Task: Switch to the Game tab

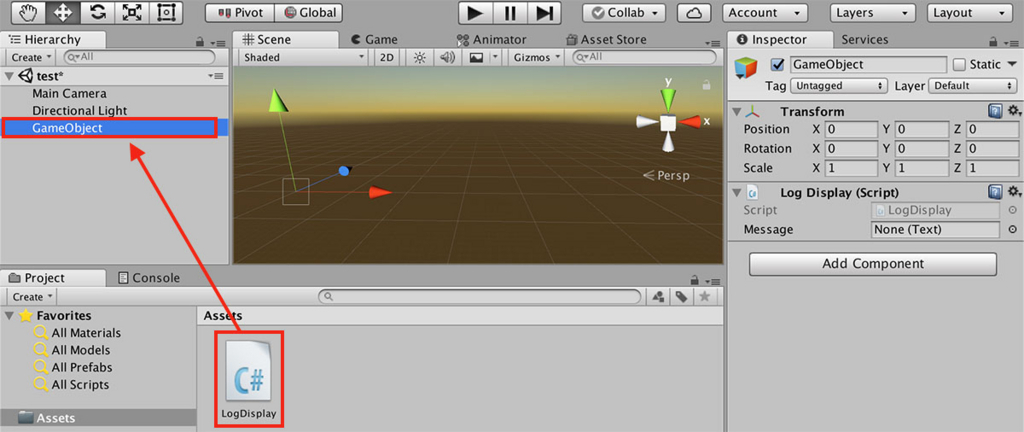Action: coord(375,40)
